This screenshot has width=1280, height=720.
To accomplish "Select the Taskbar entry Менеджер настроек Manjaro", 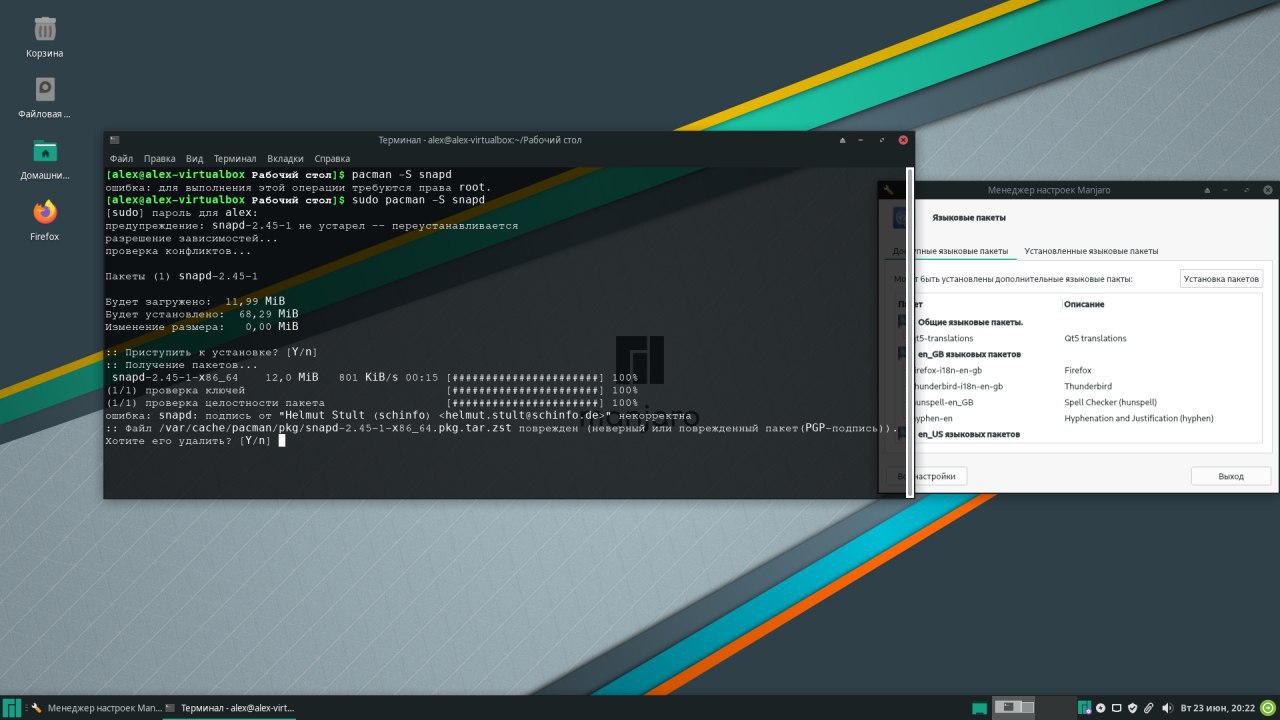I will click(94, 708).
